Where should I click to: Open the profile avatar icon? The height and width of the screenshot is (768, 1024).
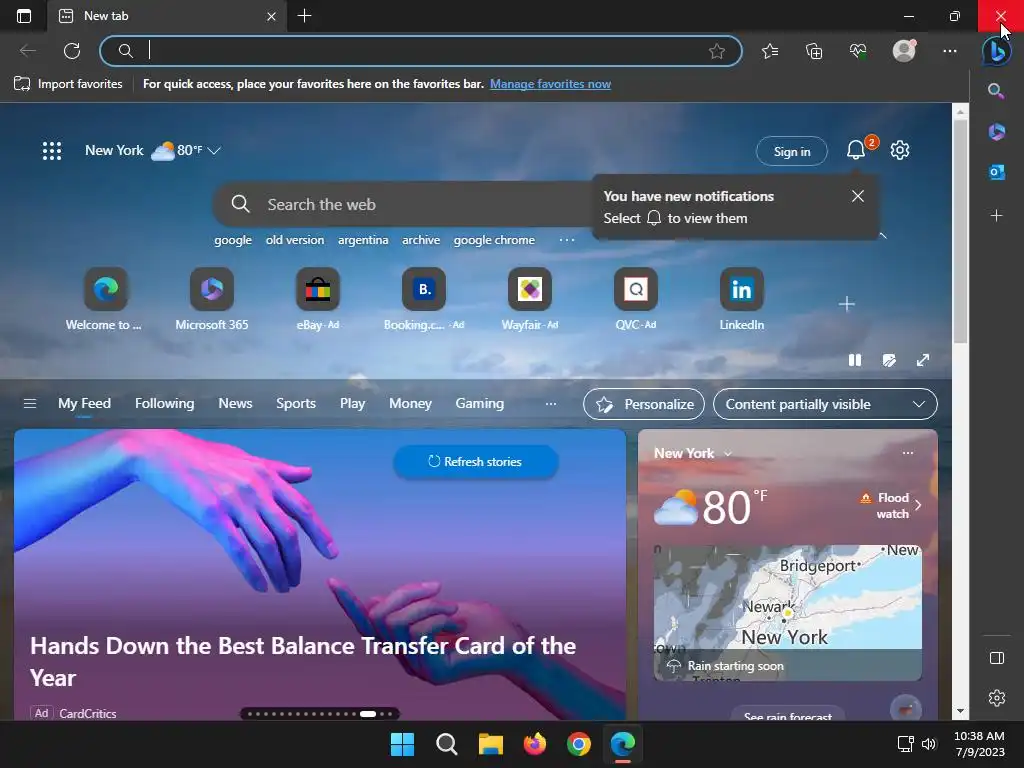coord(904,51)
